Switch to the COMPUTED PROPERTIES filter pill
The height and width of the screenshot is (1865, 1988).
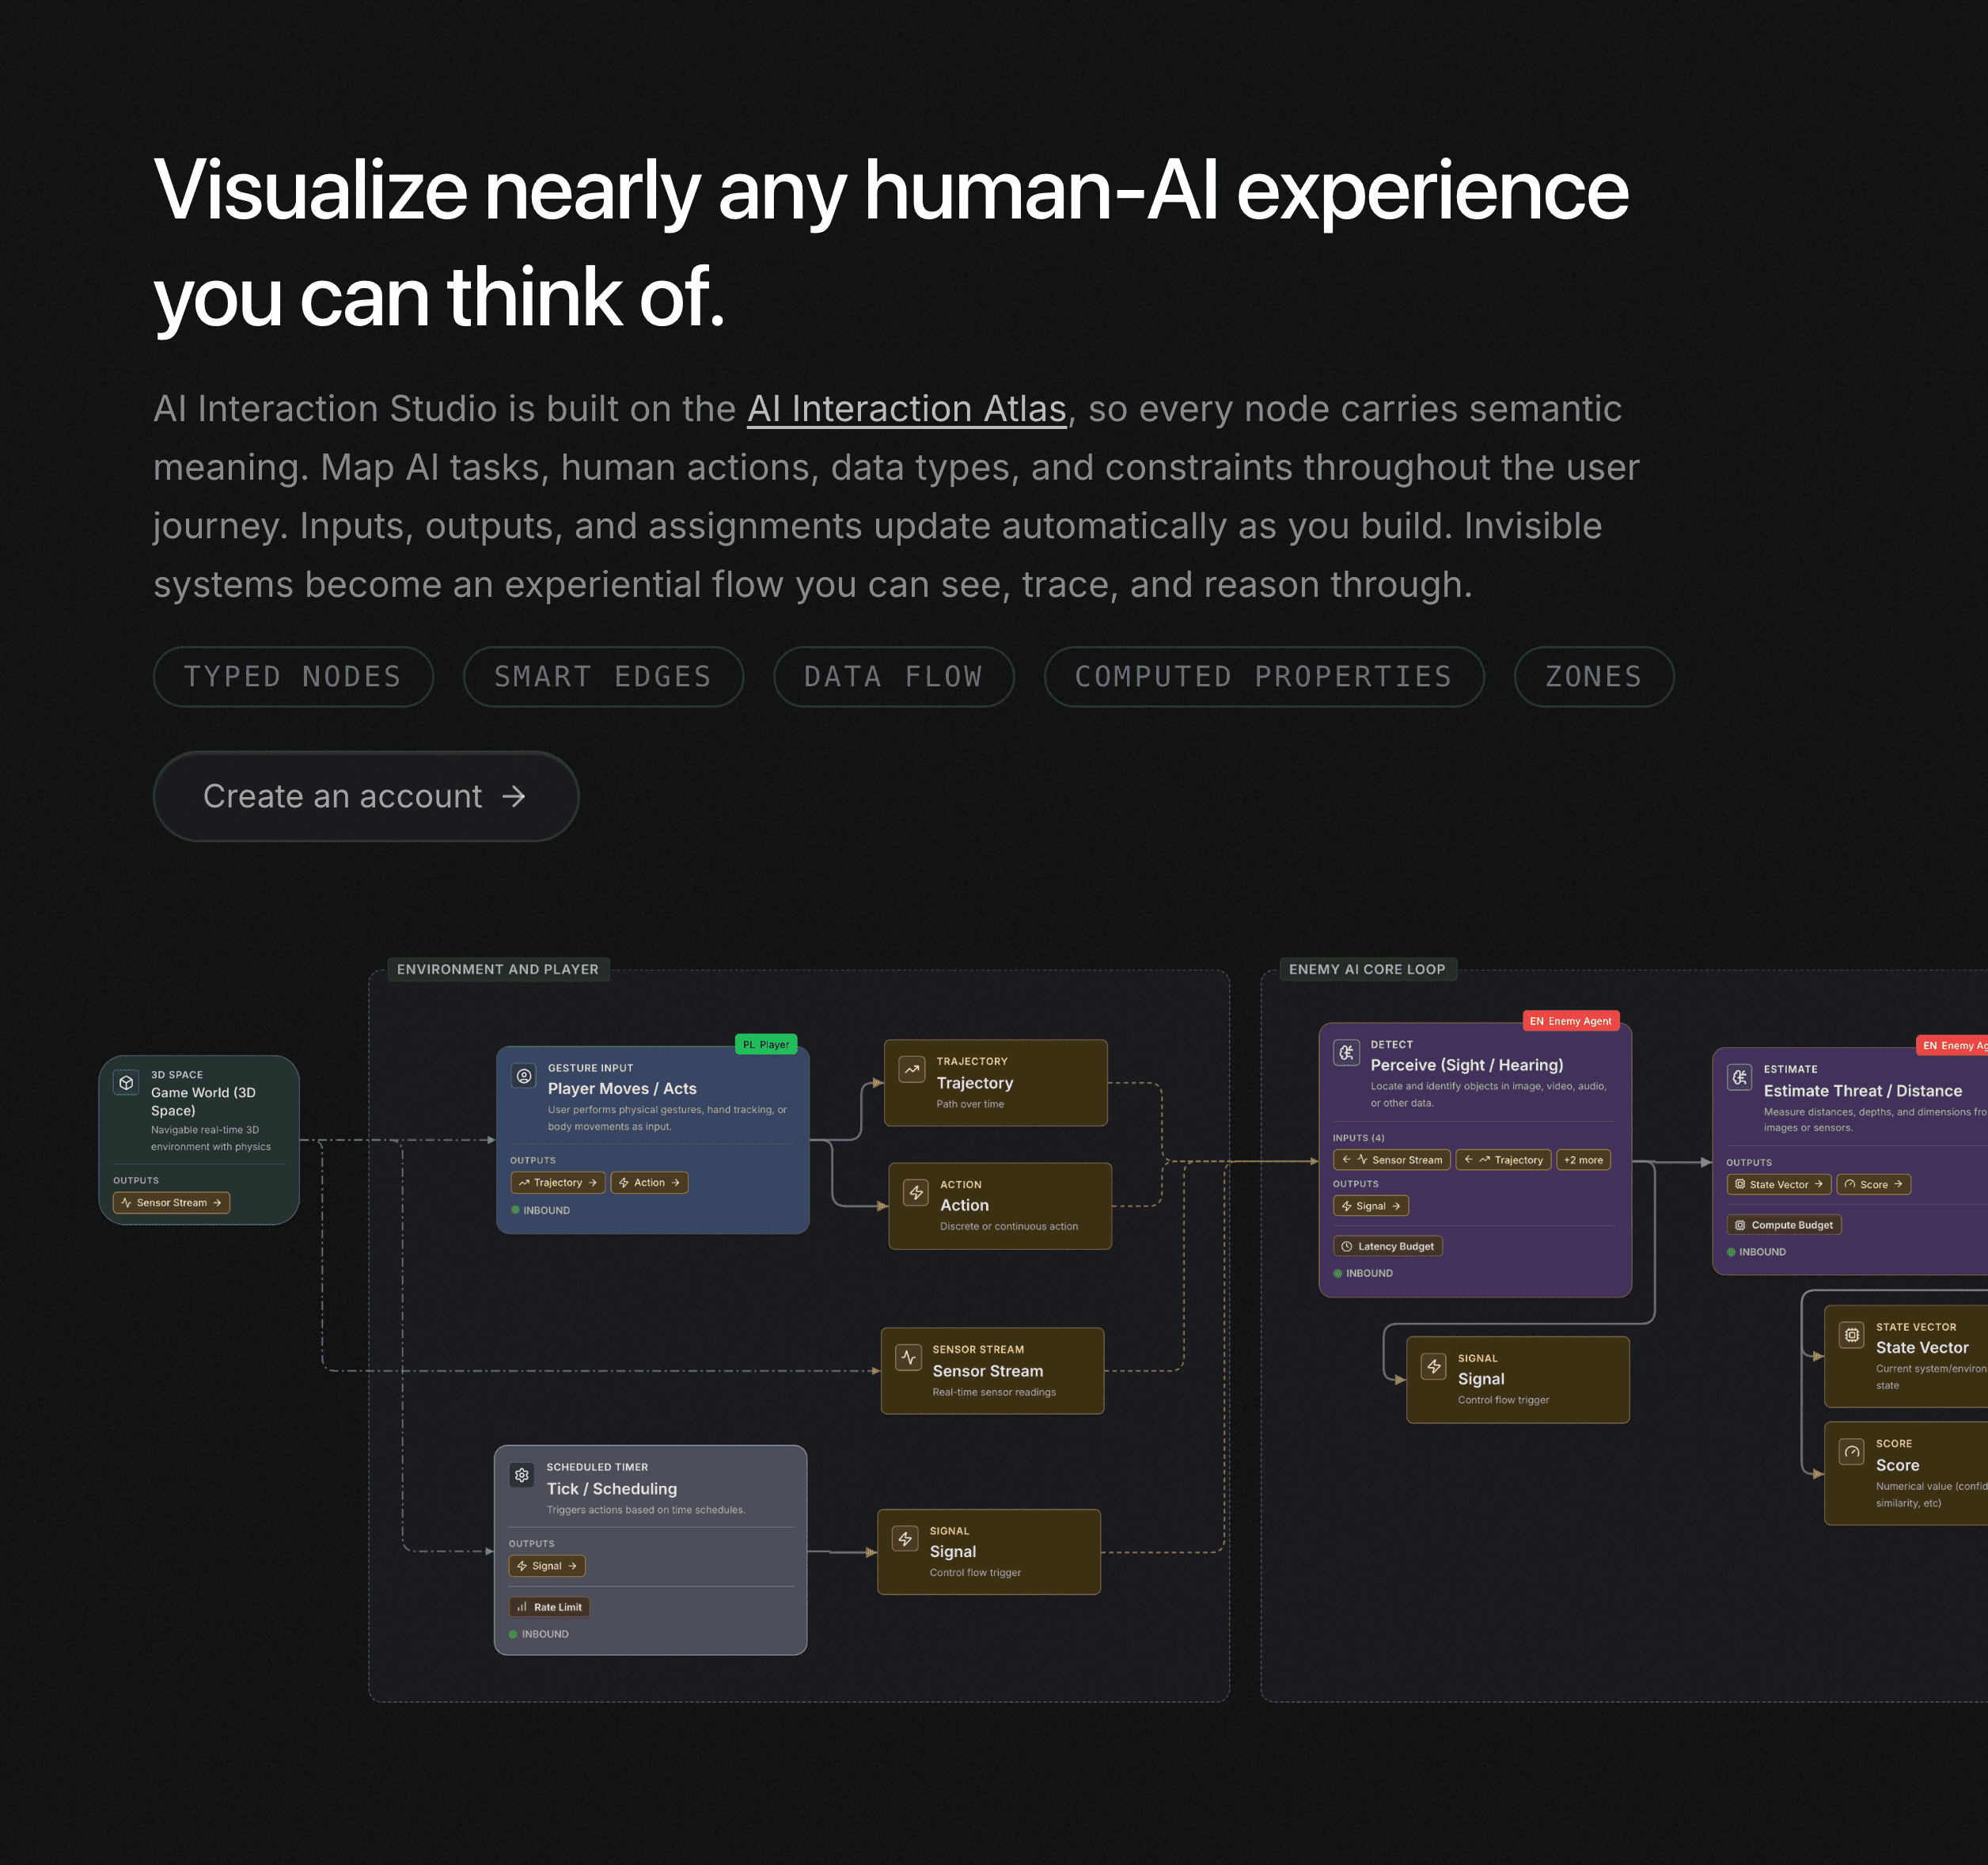[1264, 676]
